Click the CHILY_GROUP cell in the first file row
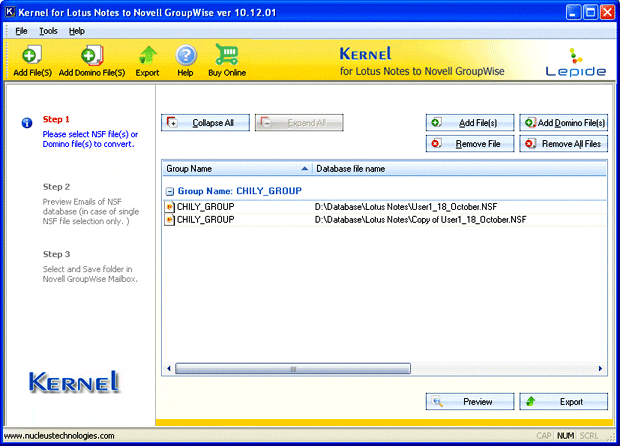 point(206,207)
